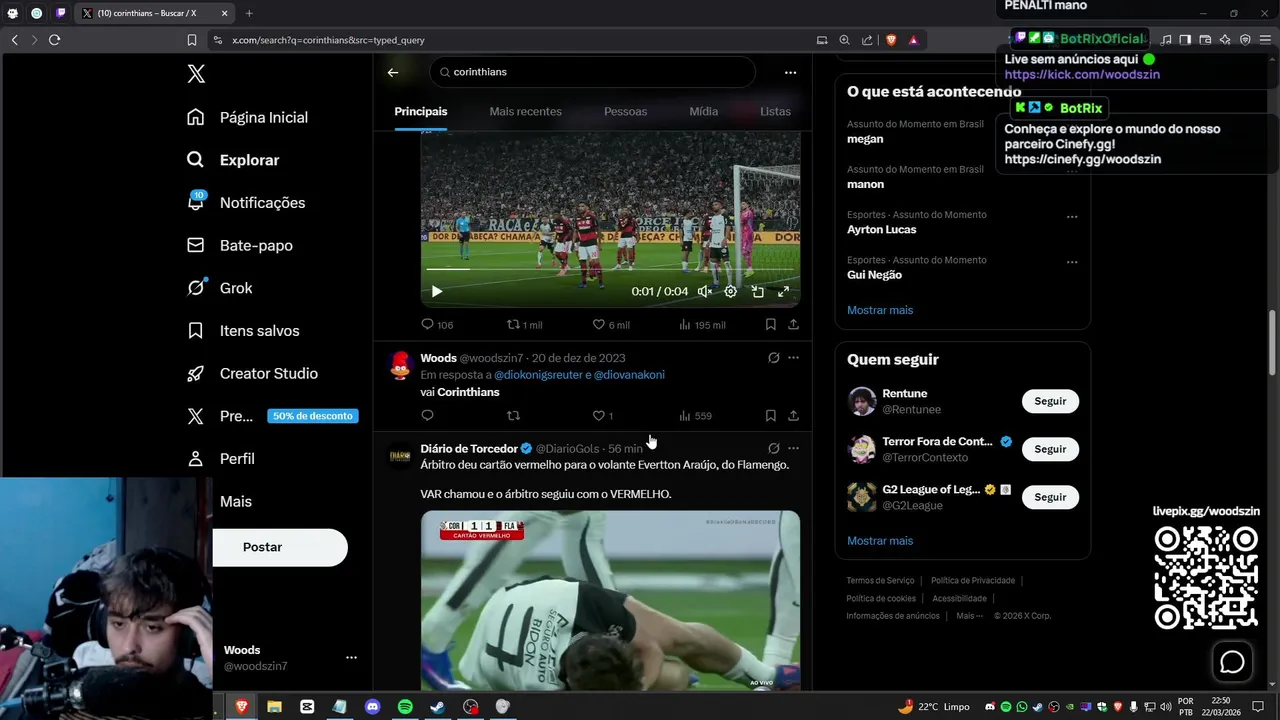The image size is (1280, 720).
Task: Open the @diokonigsreuter mention link
Action: click(x=538, y=375)
